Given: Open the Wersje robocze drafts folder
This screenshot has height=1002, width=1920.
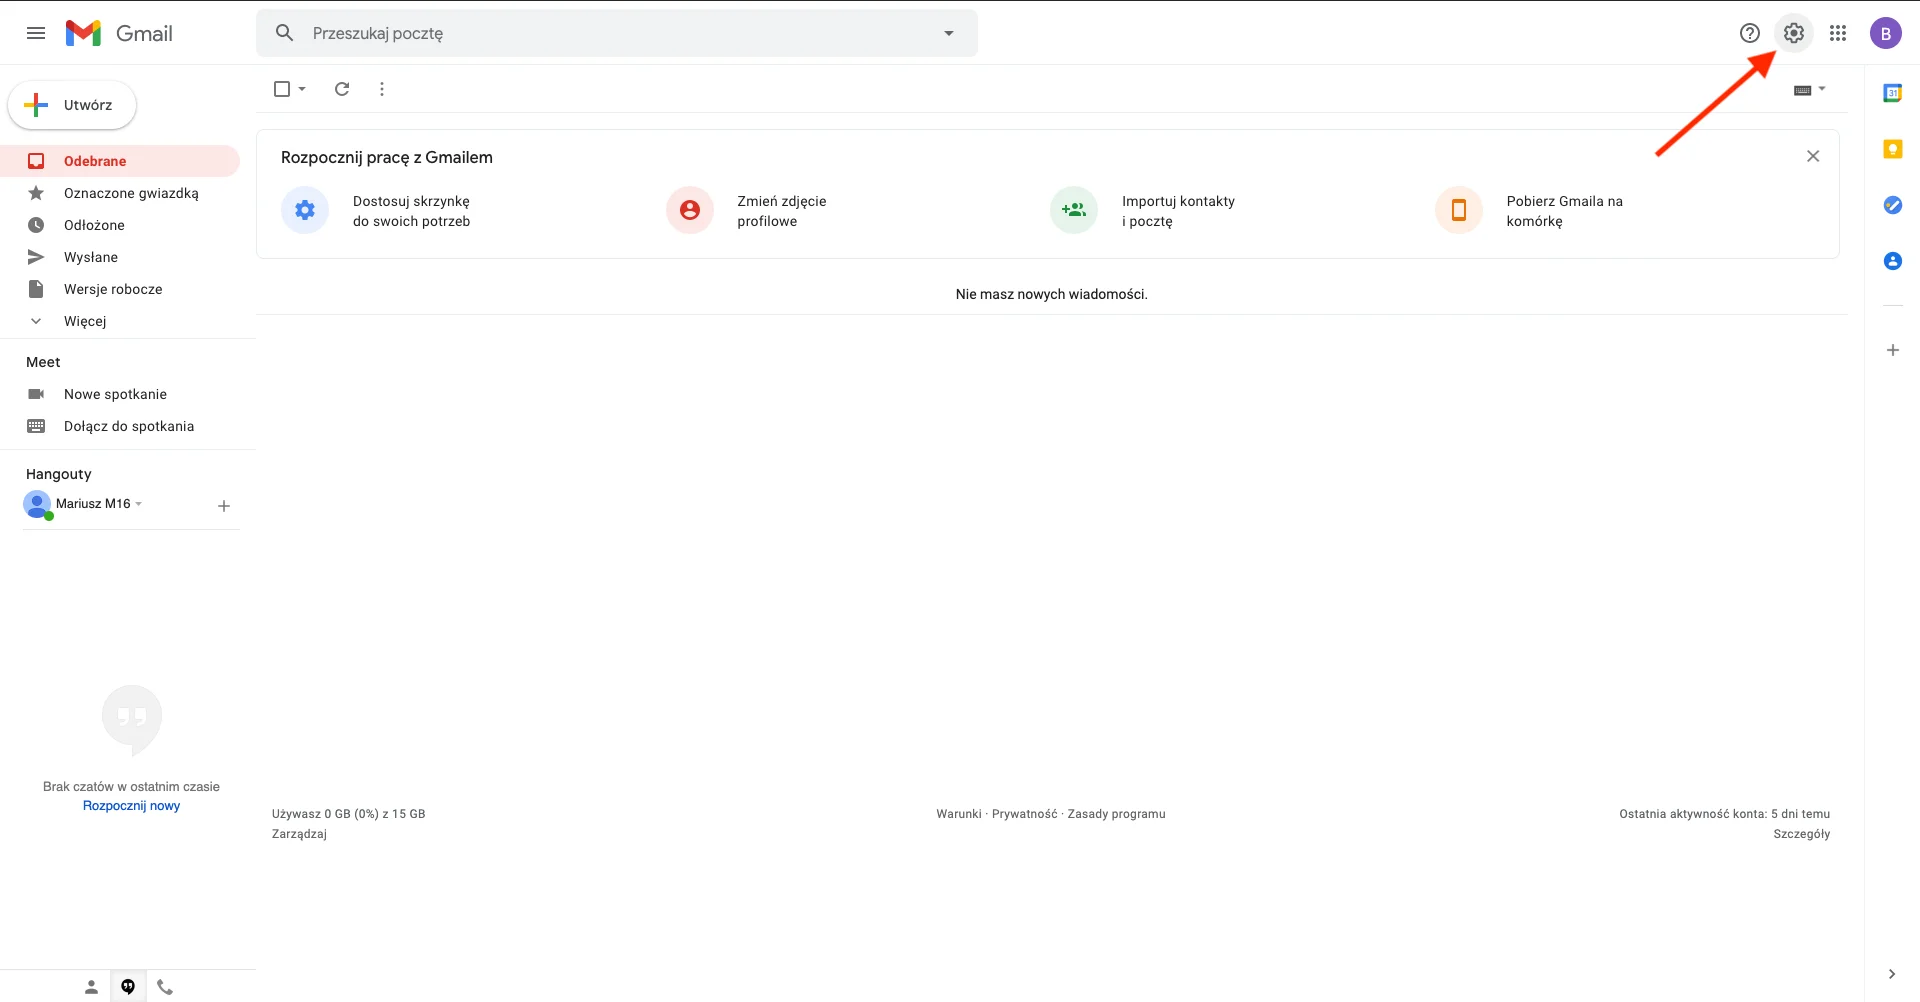Looking at the screenshot, I should point(113,289).
